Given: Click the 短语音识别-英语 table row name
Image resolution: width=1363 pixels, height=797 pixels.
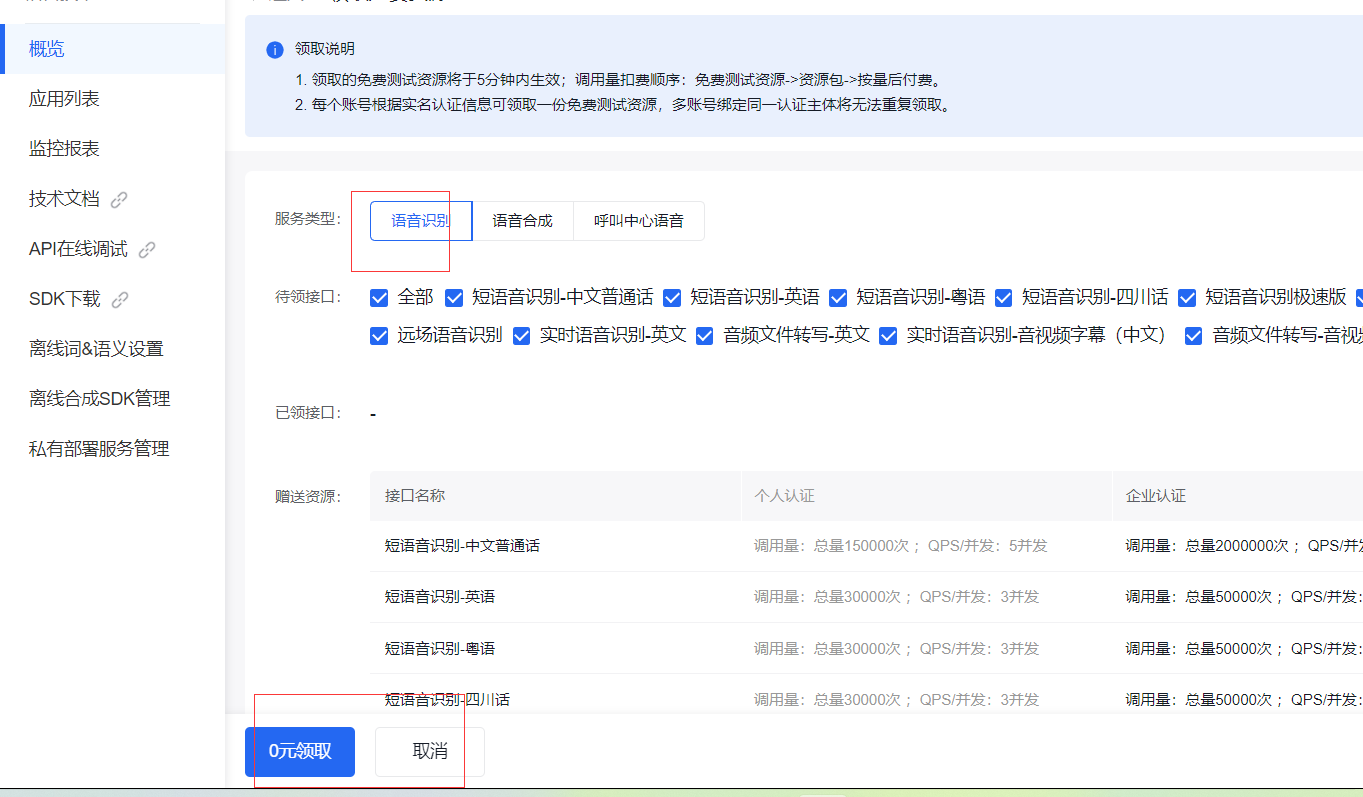Looking at the screenshot, I should (x=440, y=597).
